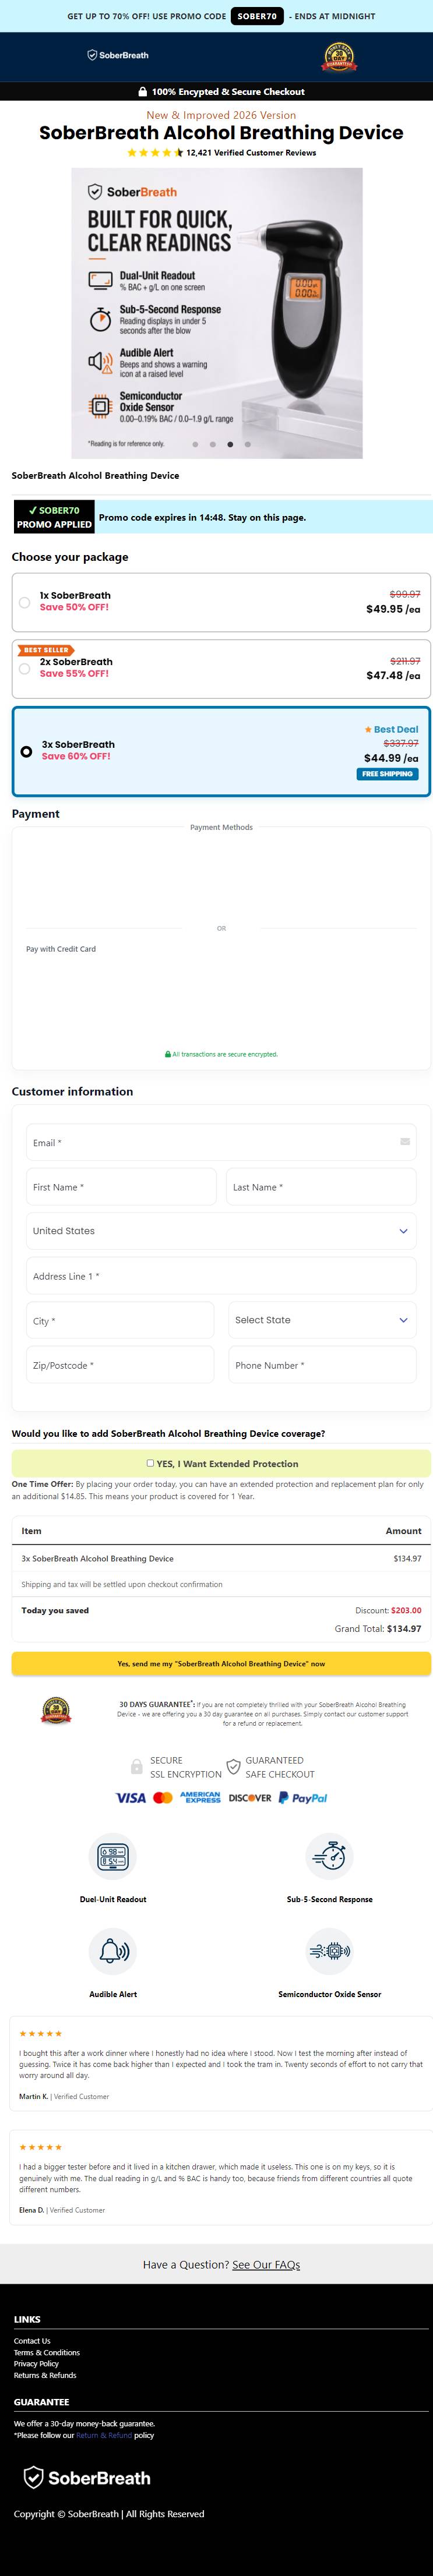Click the Sub-5-Second Response stopwatch icon
Screen dimensions: 433x2576
[329, 1856]
